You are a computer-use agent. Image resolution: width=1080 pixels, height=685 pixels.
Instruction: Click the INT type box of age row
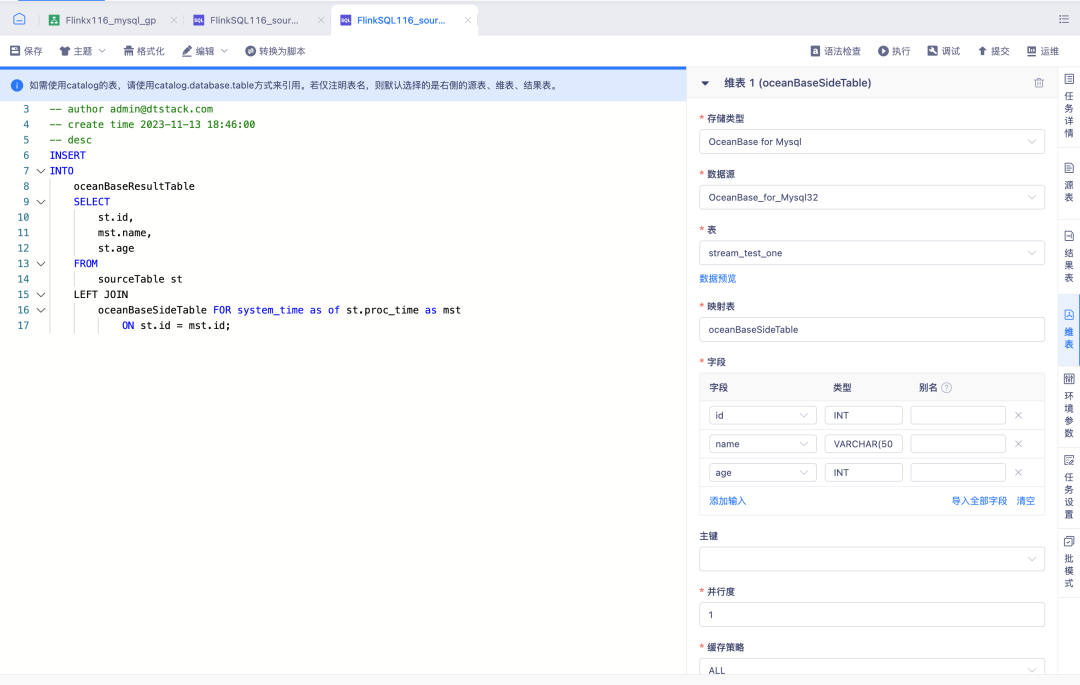point(864,472)
